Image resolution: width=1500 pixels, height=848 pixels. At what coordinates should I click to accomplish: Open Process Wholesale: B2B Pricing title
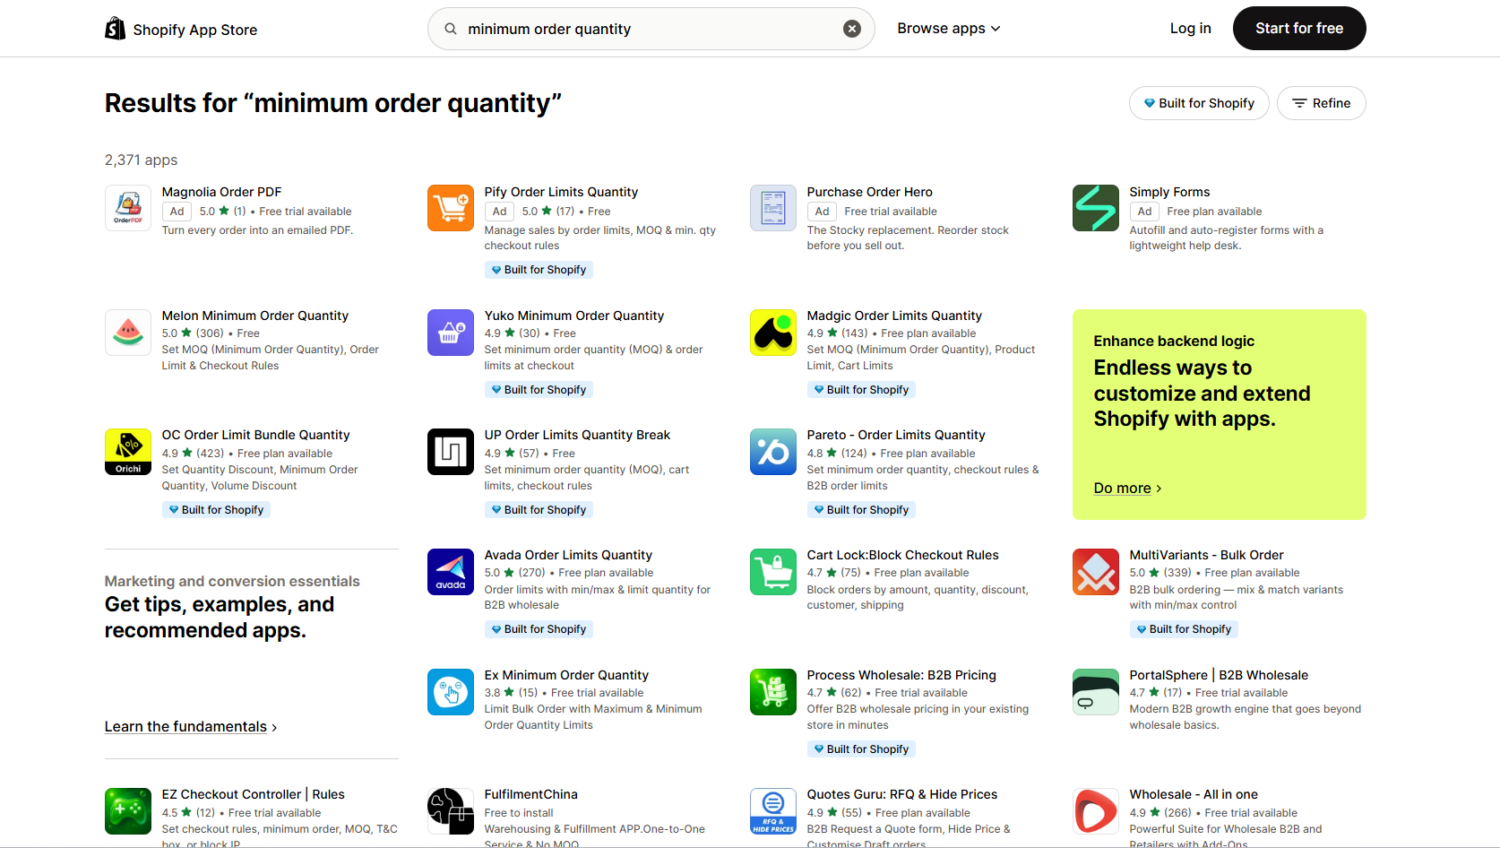(x=901, y=675)
